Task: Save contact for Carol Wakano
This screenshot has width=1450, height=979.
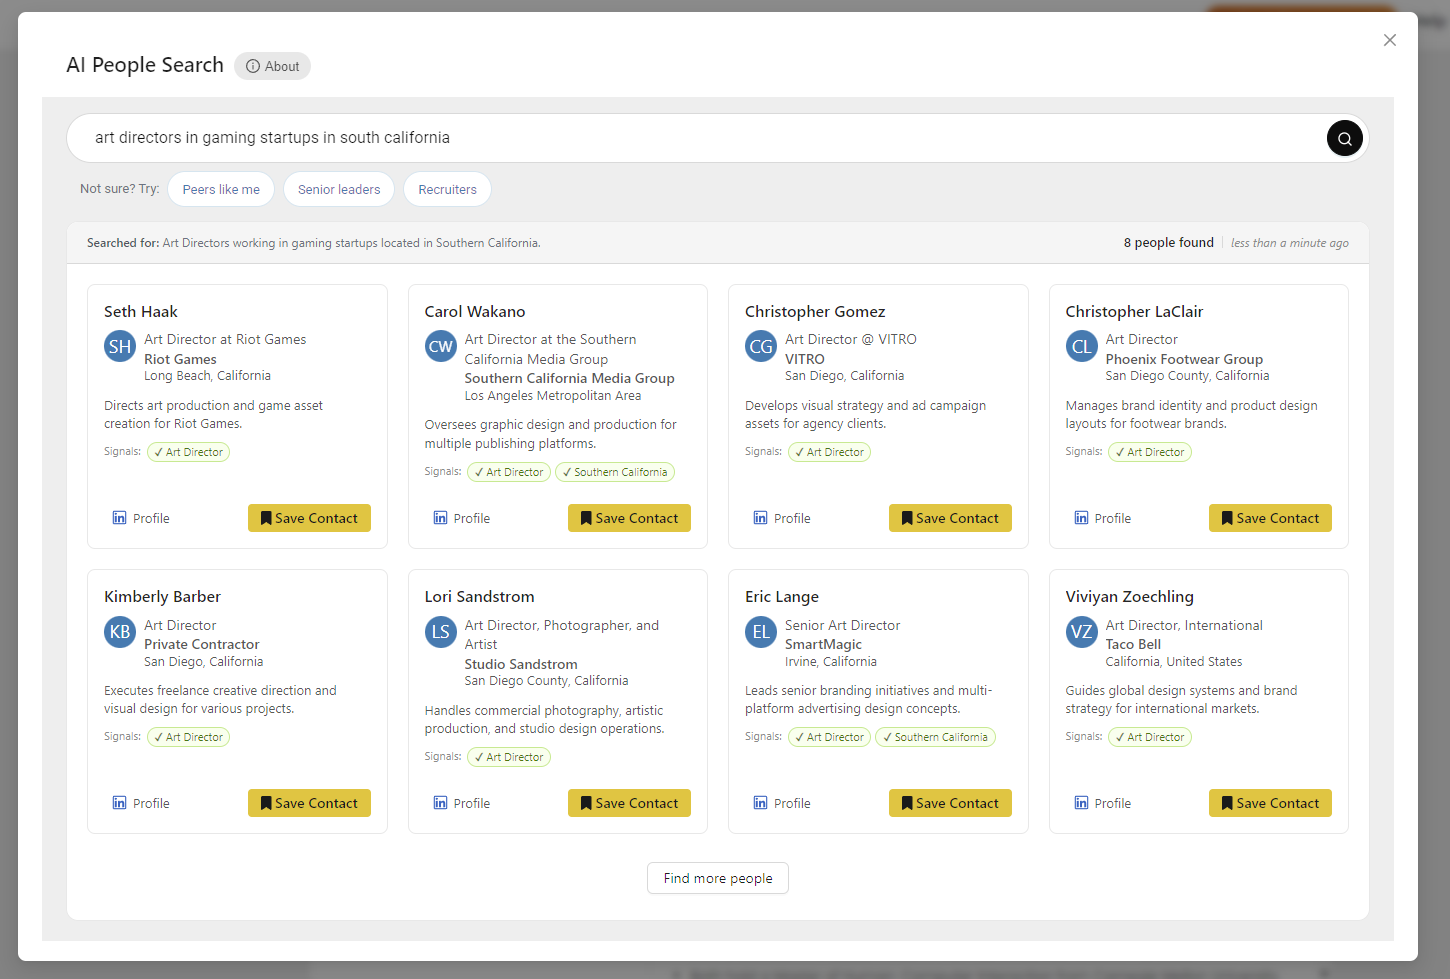Action: point(629,518)
